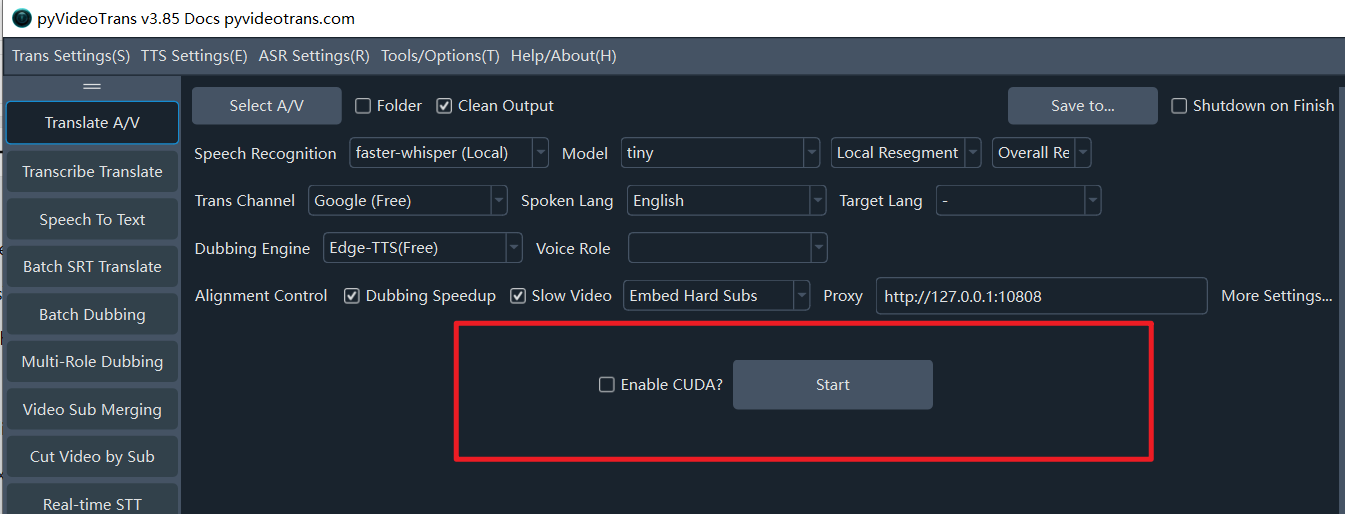Uncheck the Slow Video option
The width and height of the screenshot is (1345, 514).
(518, 296)
